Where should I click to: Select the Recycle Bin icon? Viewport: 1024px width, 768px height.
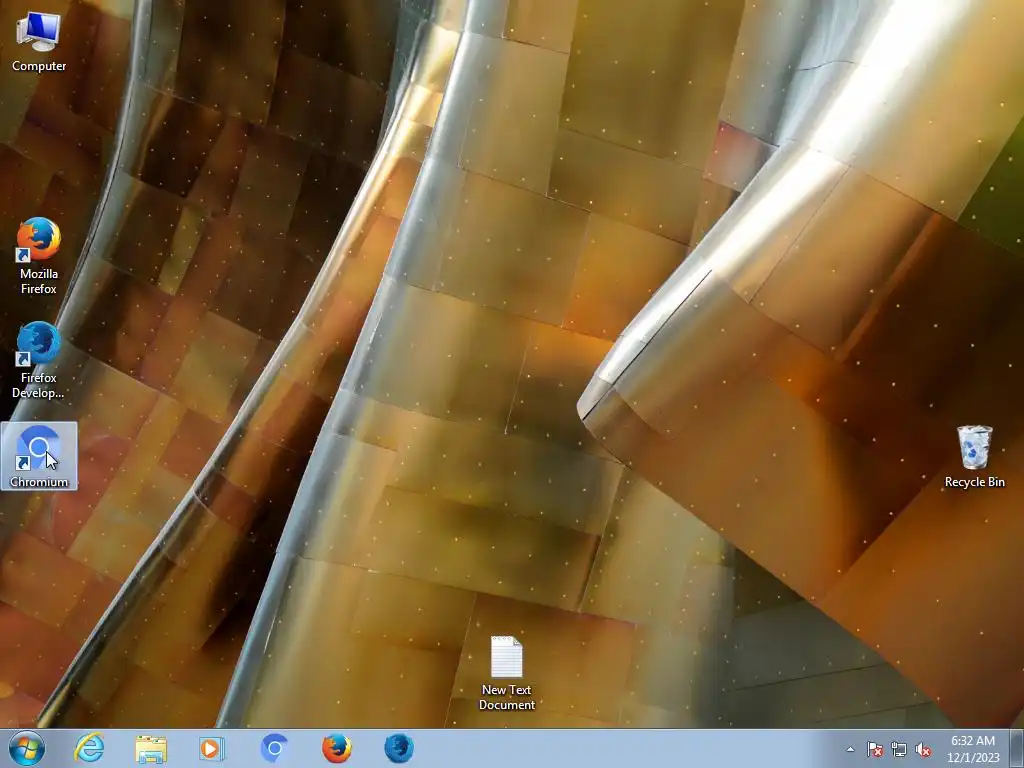pos(974,456)
